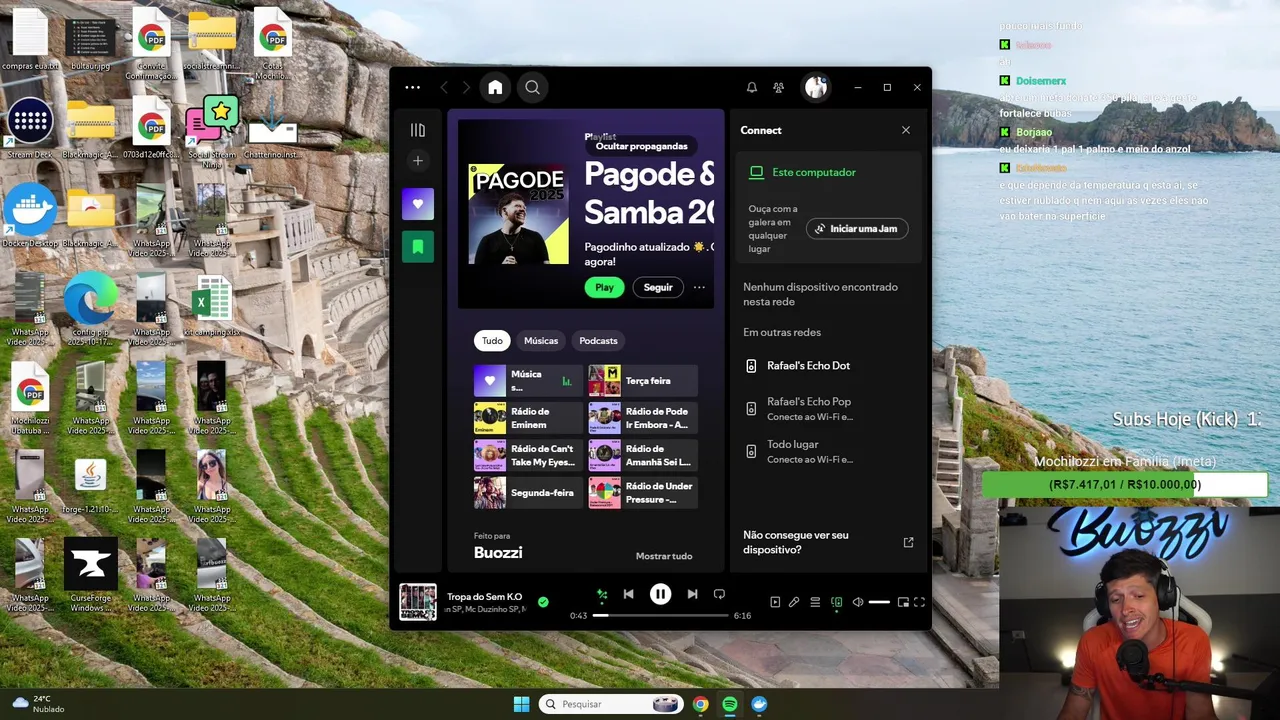
Task: Expand Your Library sidebar
Action: [418, 130]
